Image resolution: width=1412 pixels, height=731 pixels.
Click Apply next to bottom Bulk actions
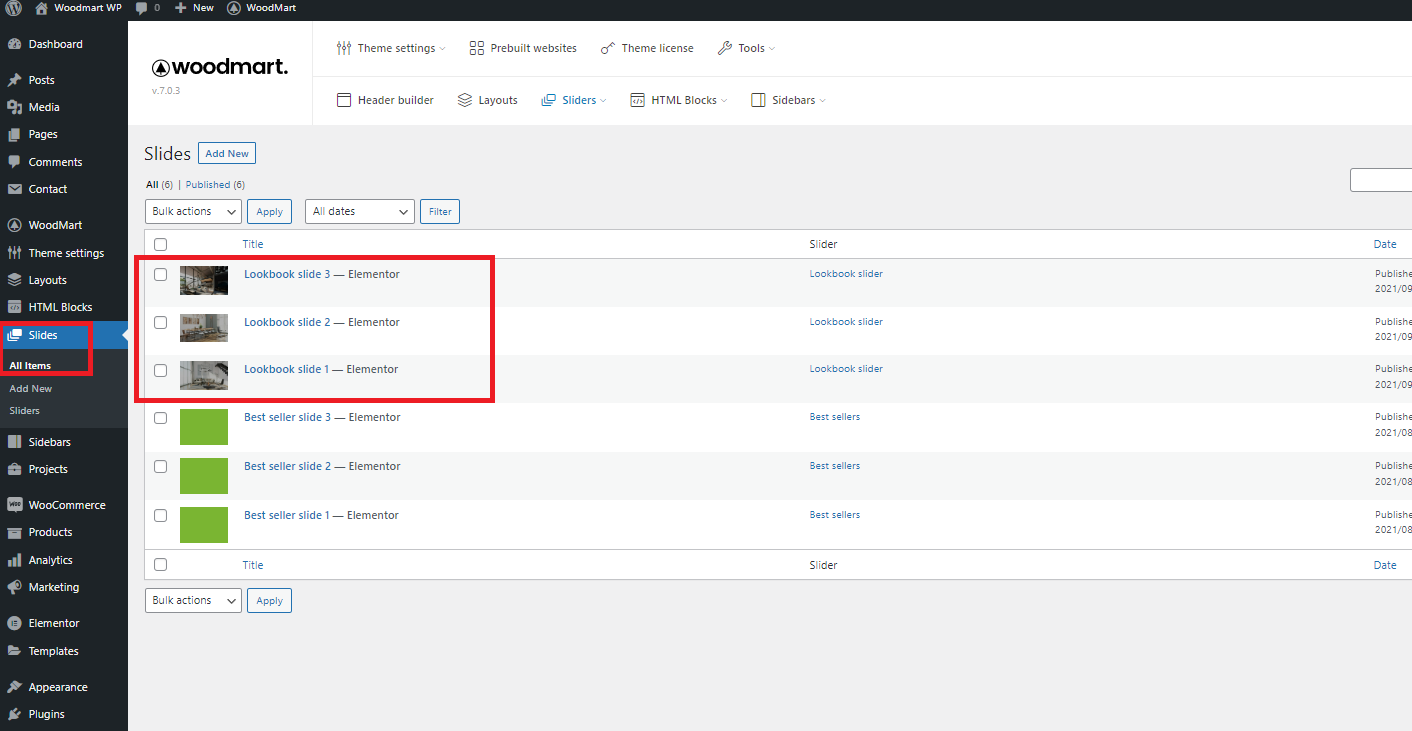point(270,600)
